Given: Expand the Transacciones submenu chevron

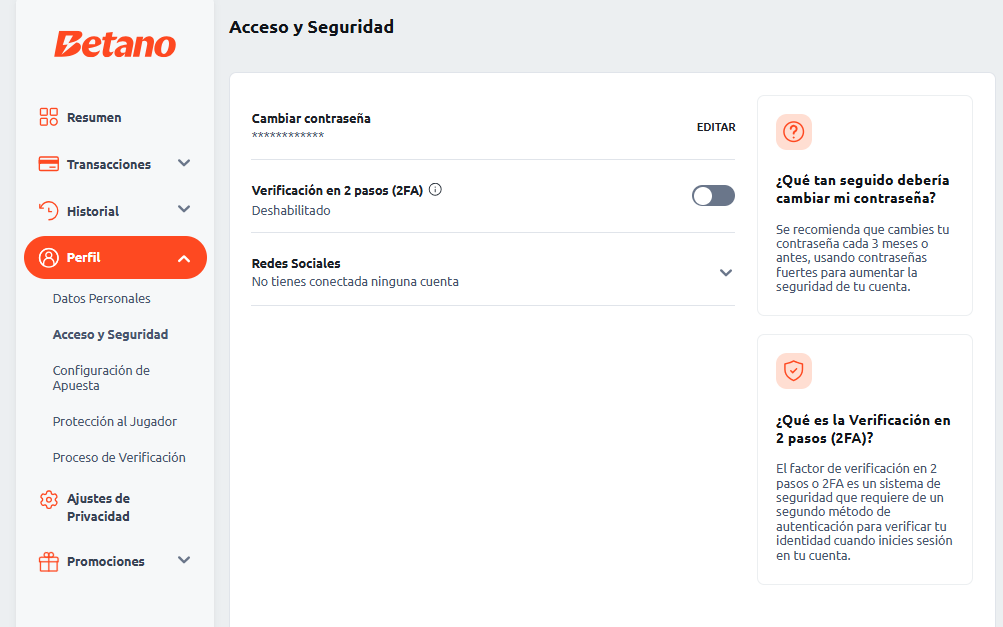Looking at the screenshot, I should pos(184,163).
